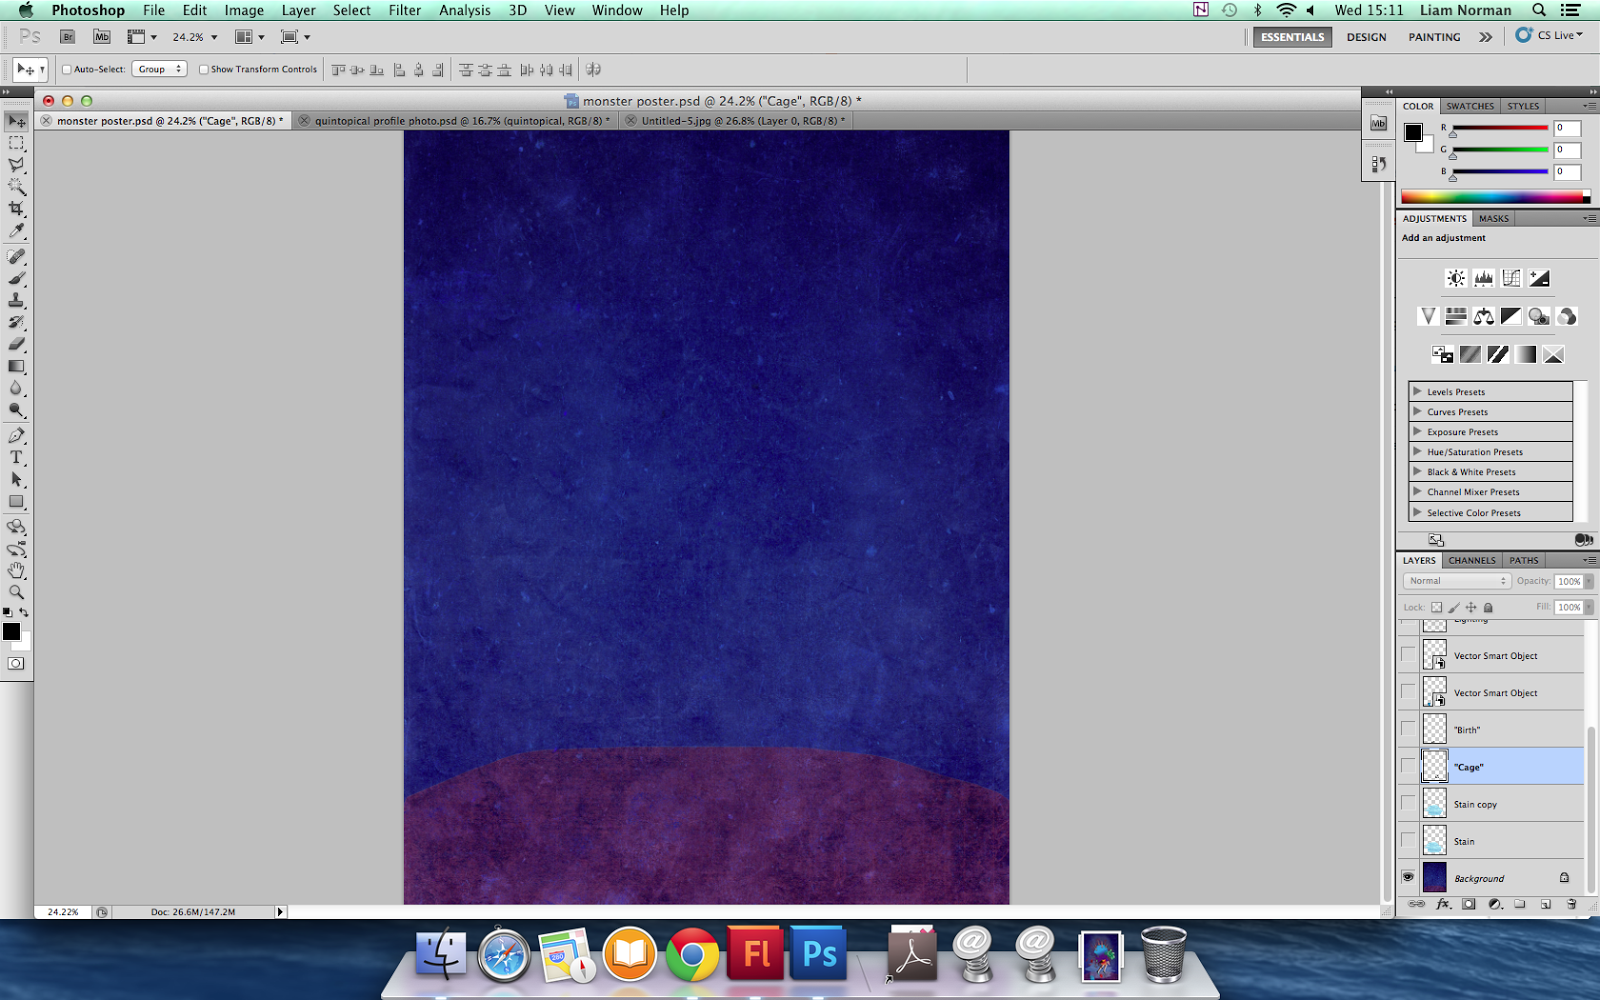Delete layer with the trash icon
This screenshot has width=1600, height=1000.
1571,904
